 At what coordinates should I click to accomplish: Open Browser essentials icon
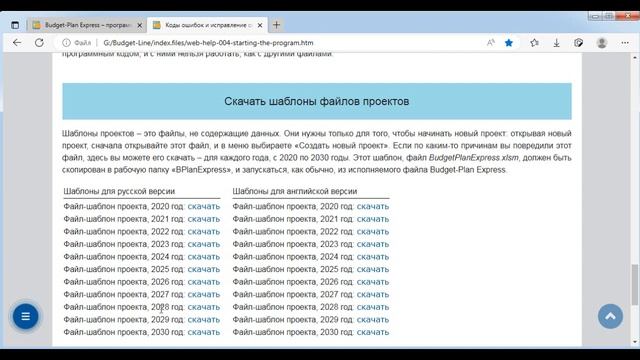tap(578, 42)
